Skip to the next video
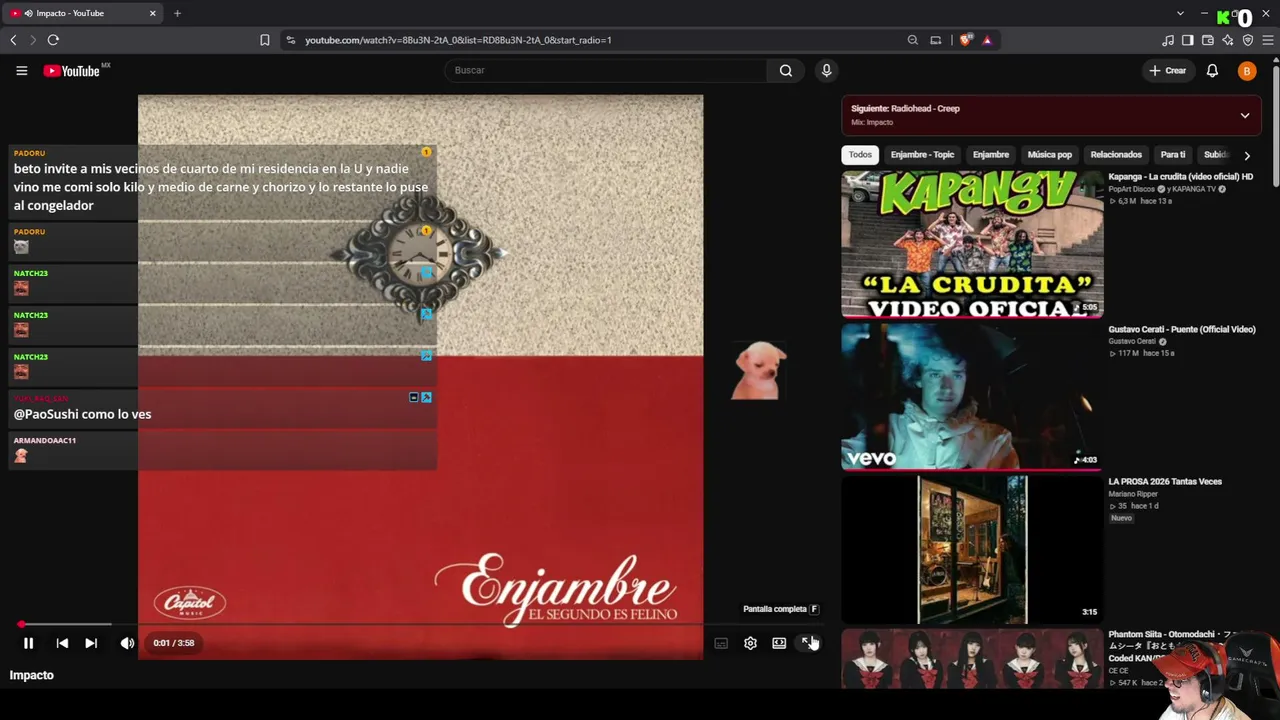This screenshot has width=1280, height=720. click(x=91, y=643)
